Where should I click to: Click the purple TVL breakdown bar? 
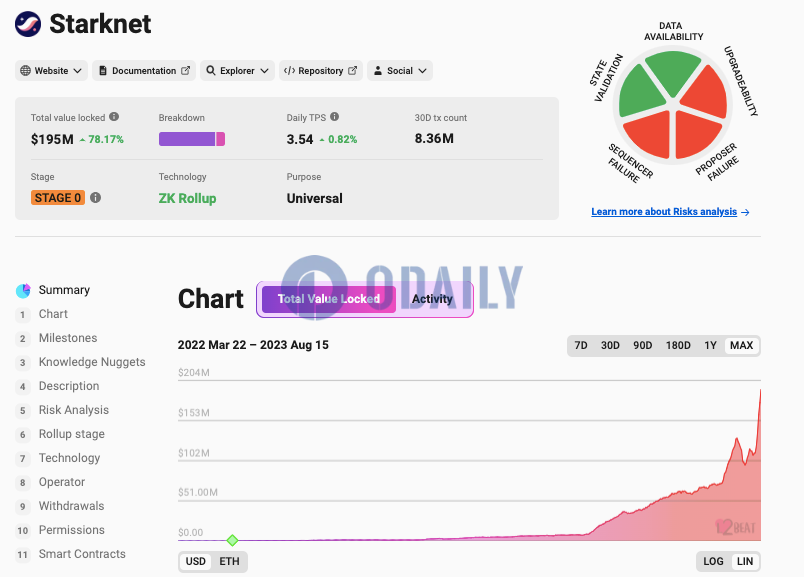click(x=187, y=139)
